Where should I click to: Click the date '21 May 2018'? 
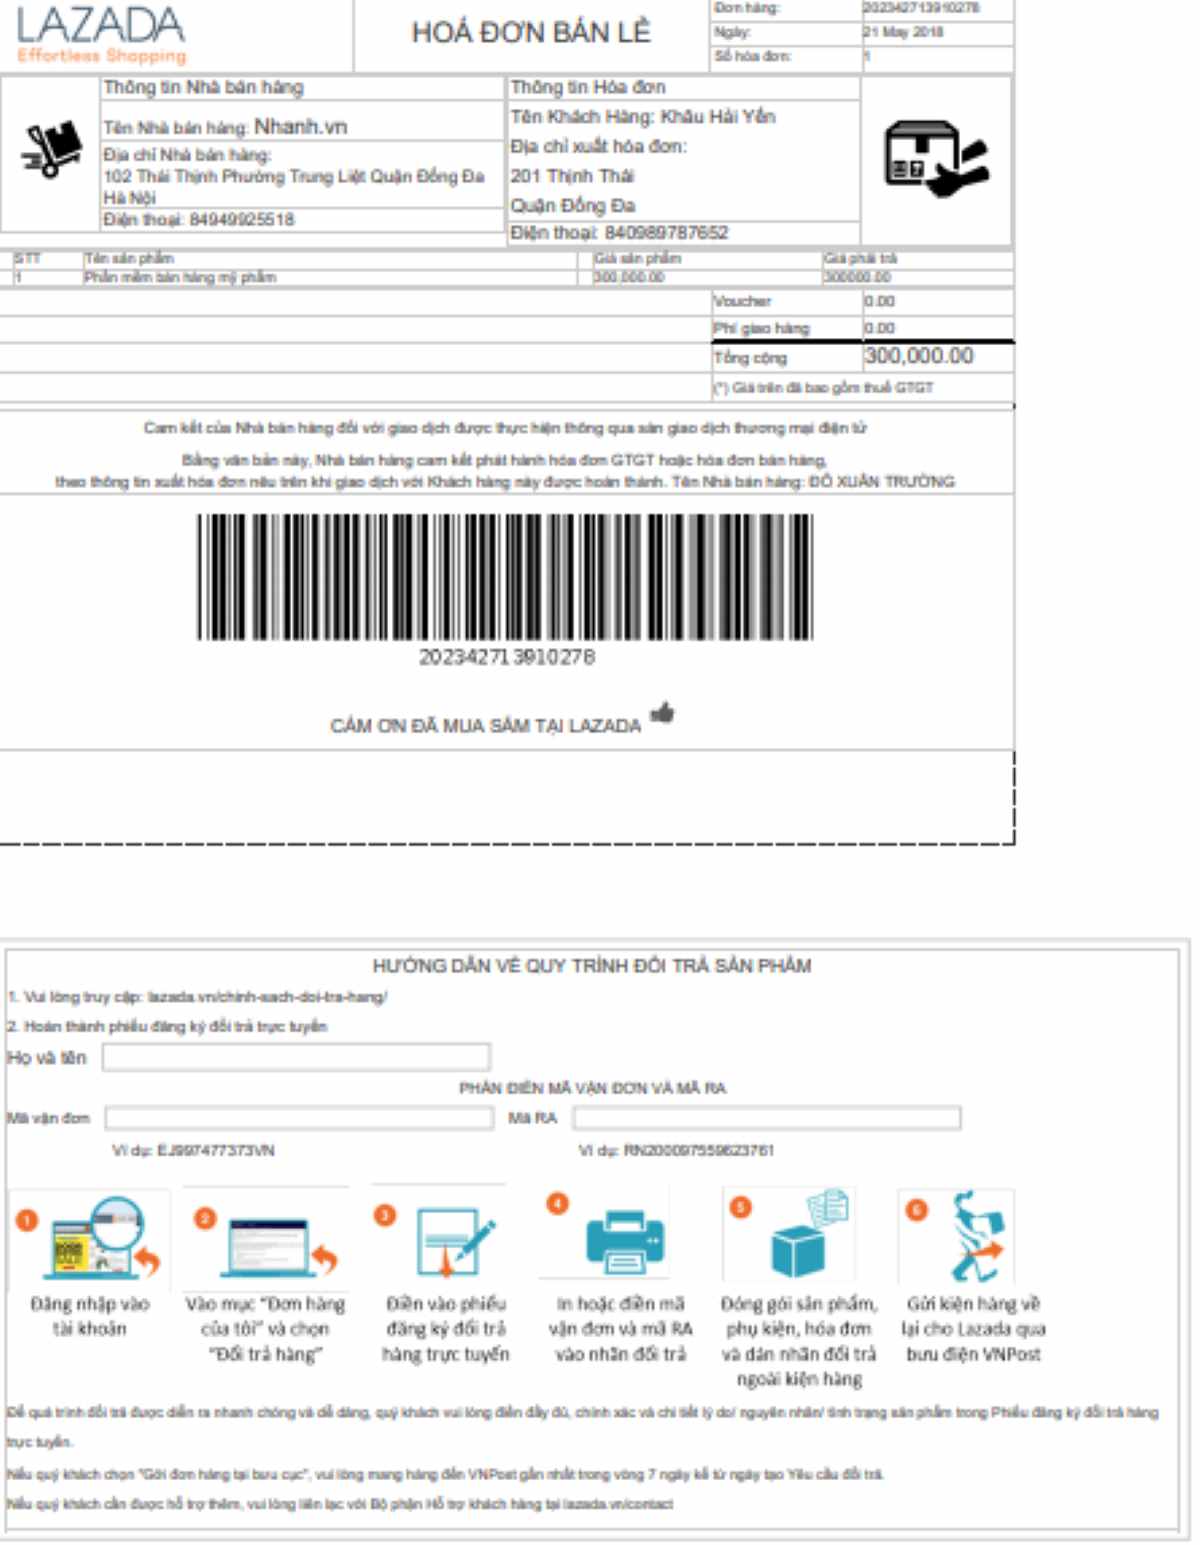904,32
